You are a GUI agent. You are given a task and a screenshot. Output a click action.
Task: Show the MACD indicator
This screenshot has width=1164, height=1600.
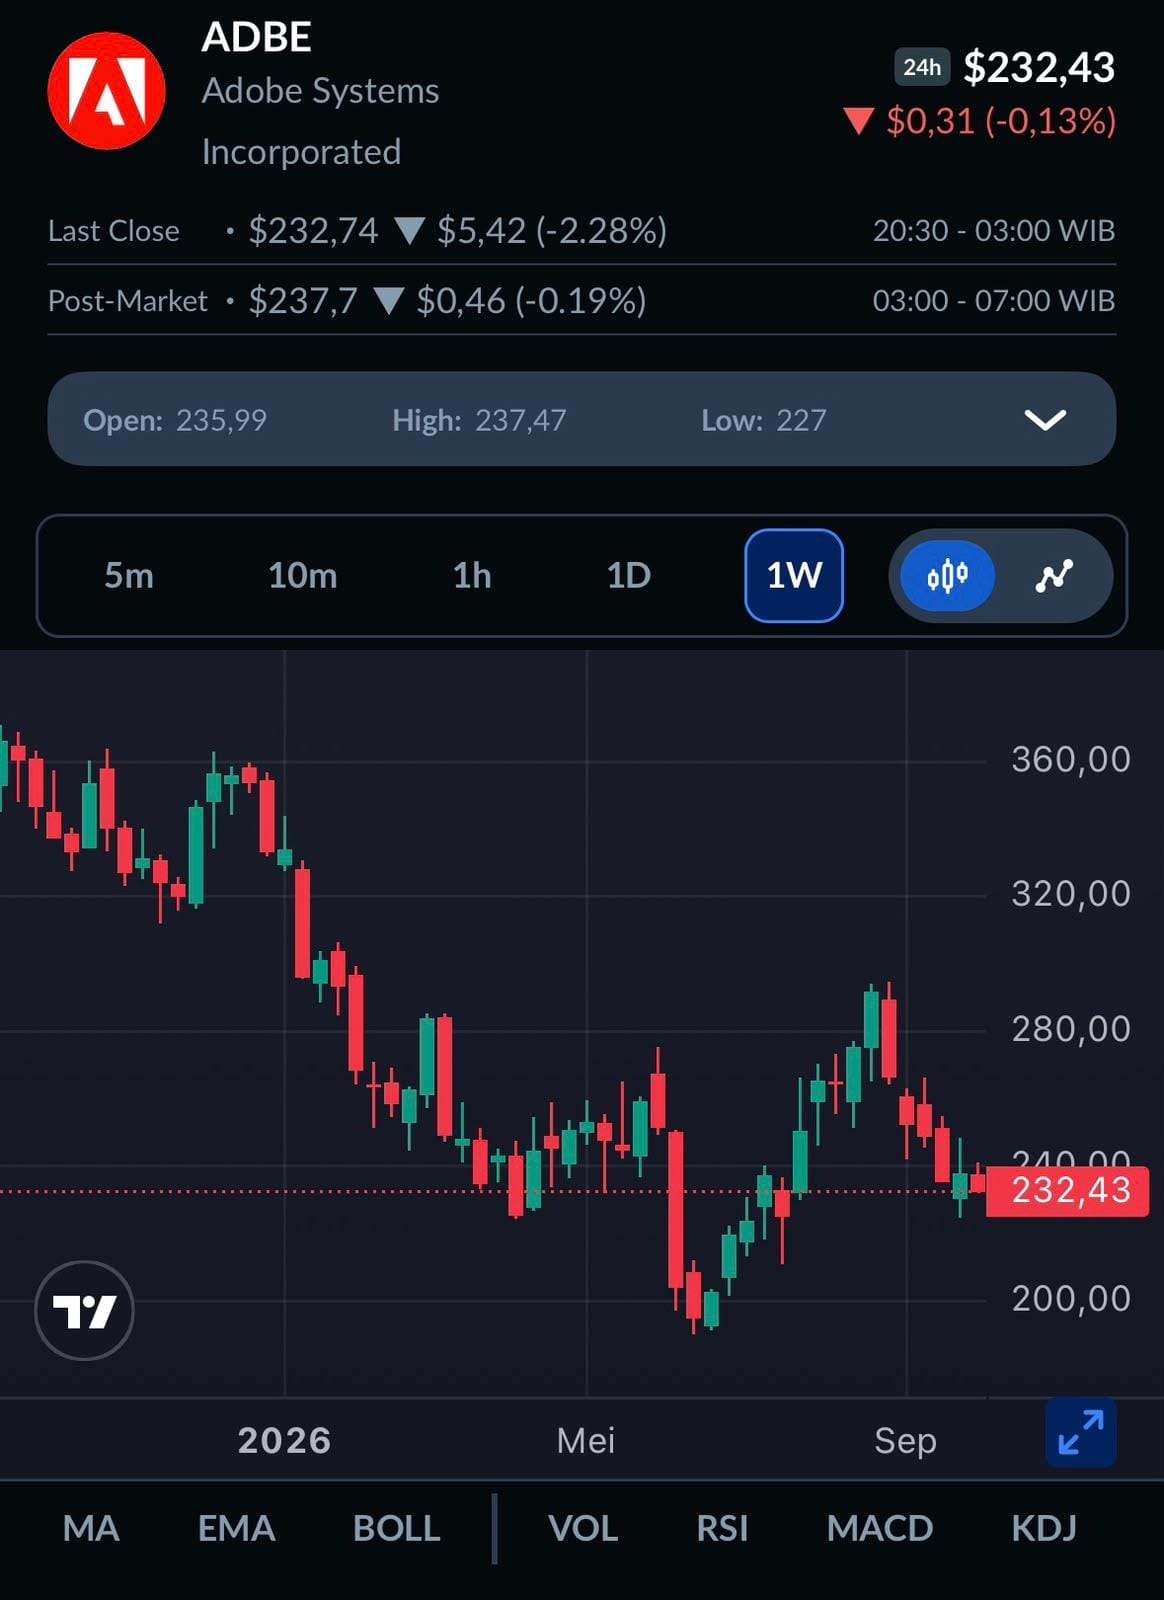880,1528
